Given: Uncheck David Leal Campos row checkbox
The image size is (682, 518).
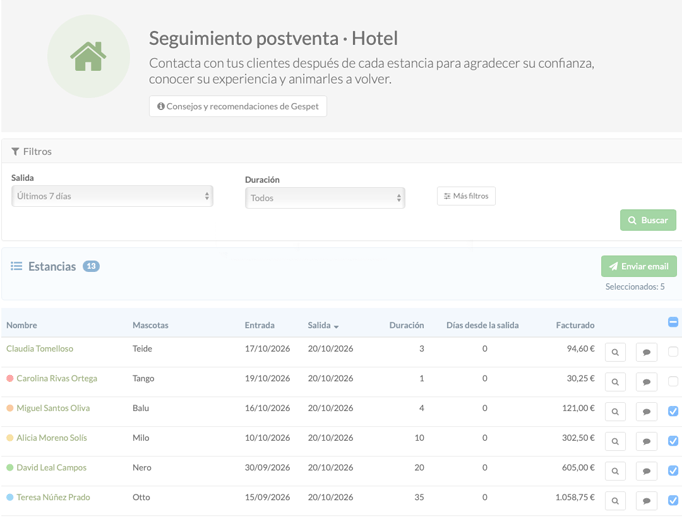Looking at the screenshot, I should point(673,471).
